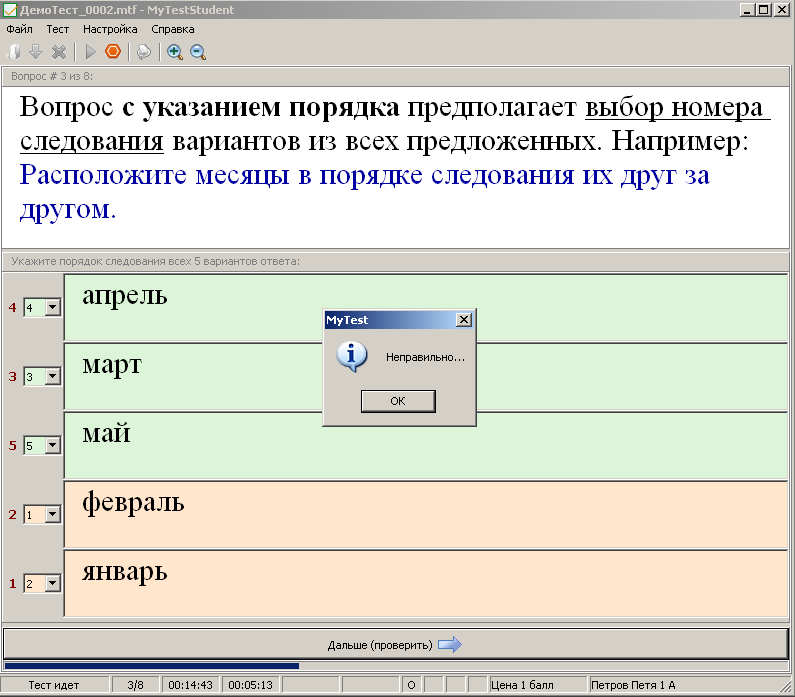This screenshot has height=697, width=795.
Task: Minimize the MyTestStudent window
Action: point(746,10)
